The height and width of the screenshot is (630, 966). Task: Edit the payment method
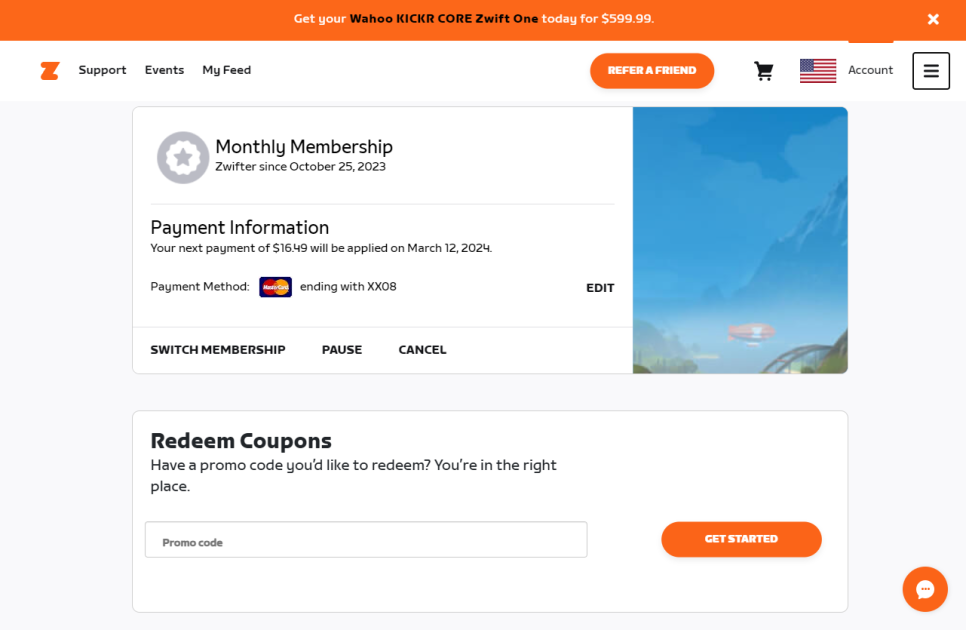[x=600, y=288]
